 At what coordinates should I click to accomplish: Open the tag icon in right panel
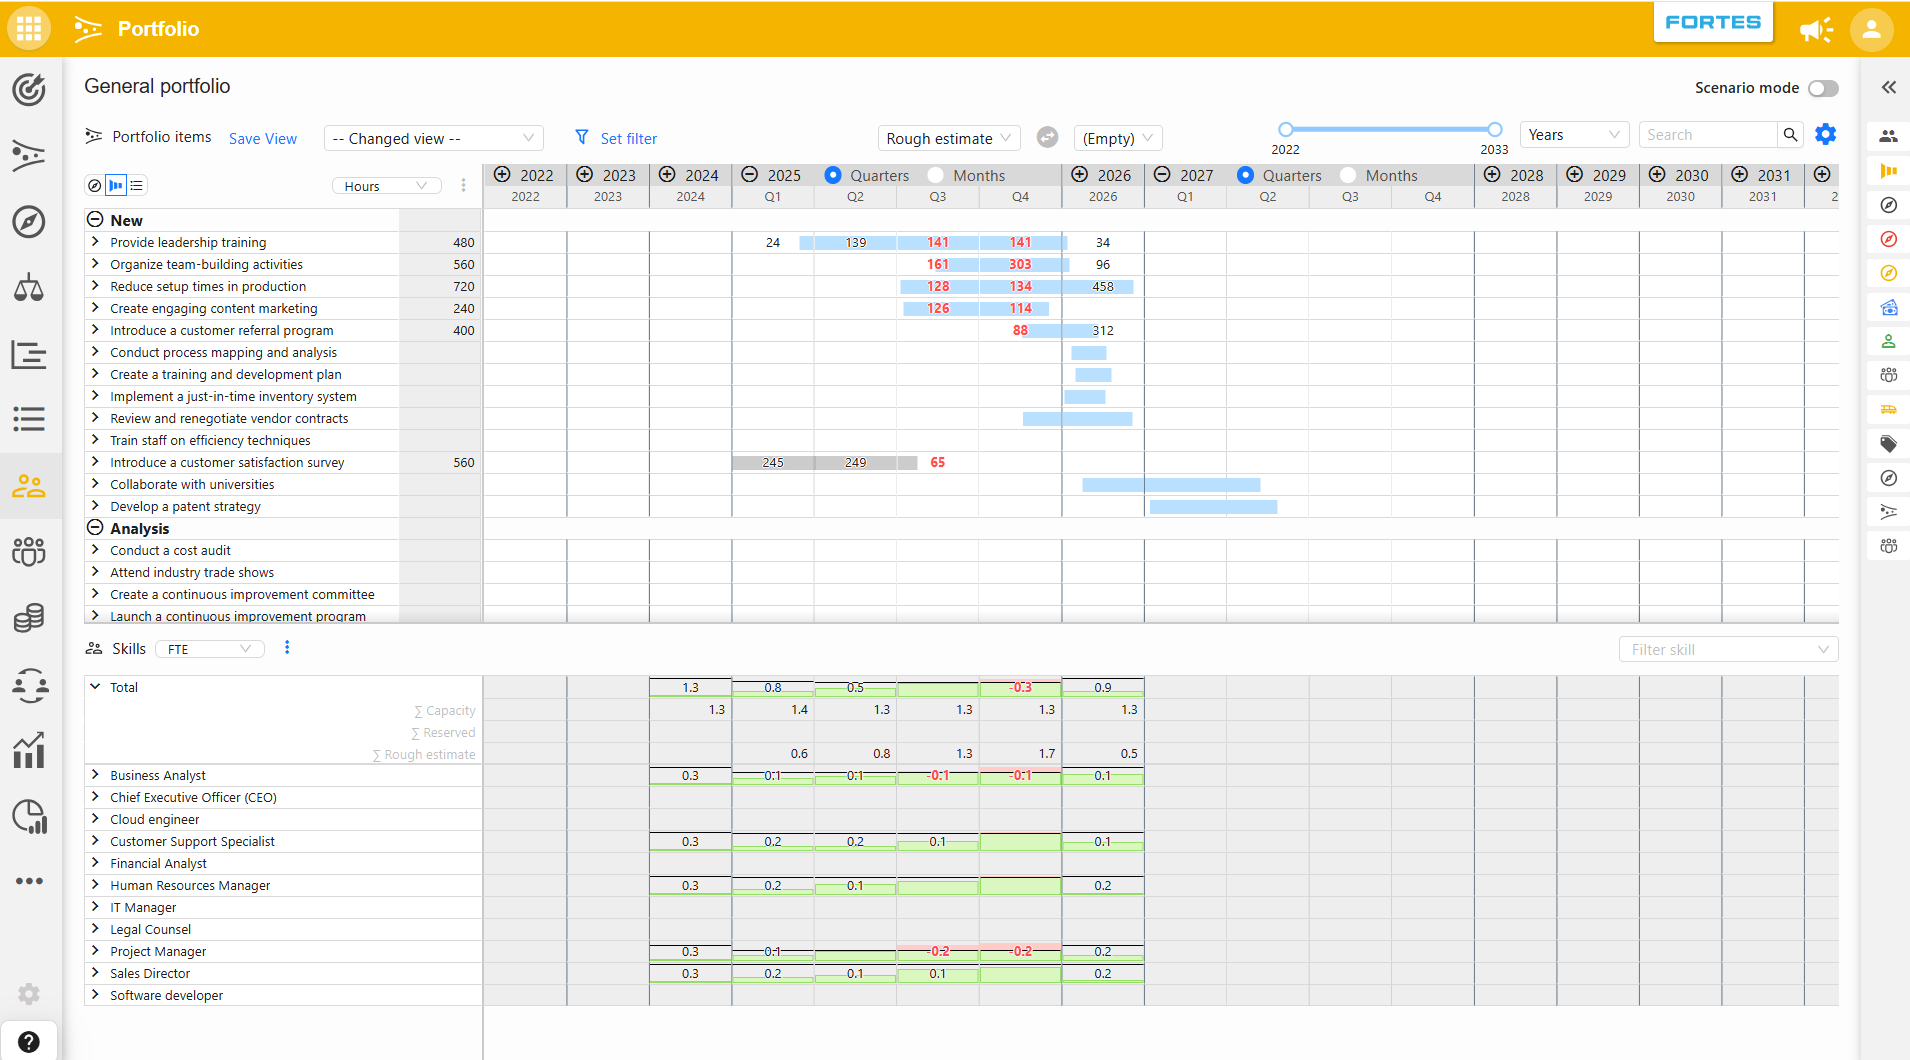coord(1888,443)
